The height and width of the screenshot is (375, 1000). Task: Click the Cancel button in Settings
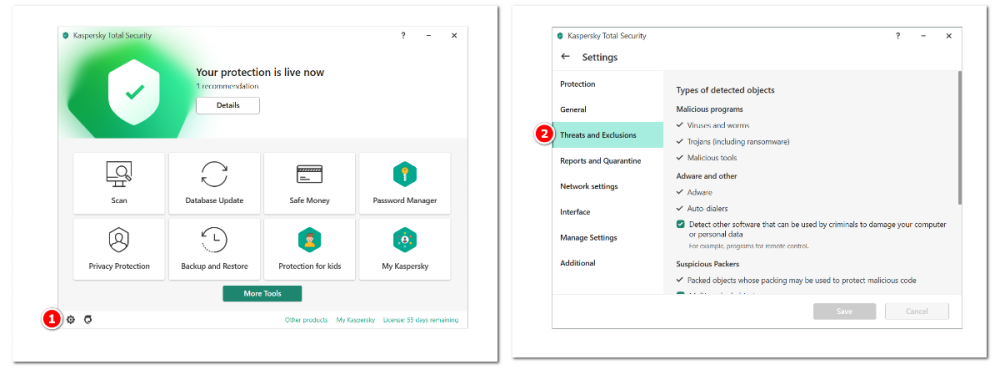[x=916, y=311]
